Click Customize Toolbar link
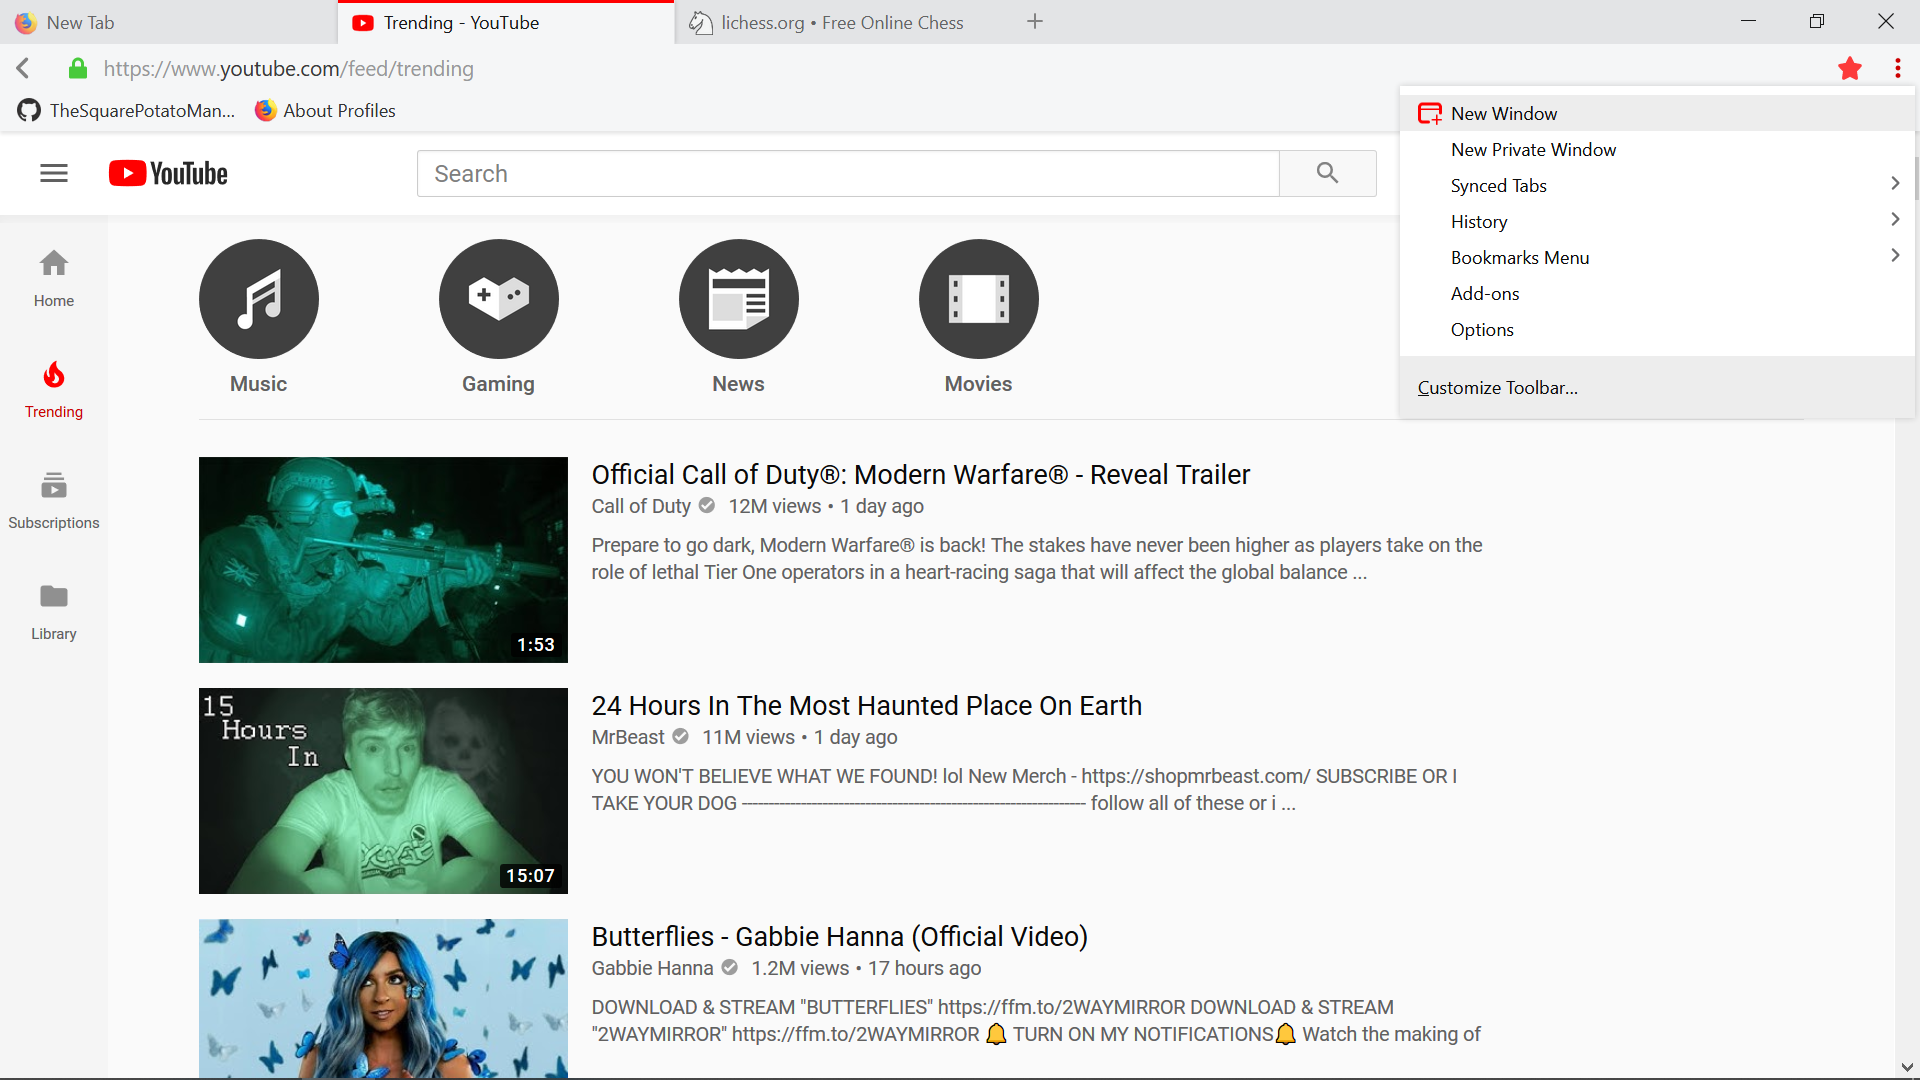1920x1080 pixels. coord(1497,388)
